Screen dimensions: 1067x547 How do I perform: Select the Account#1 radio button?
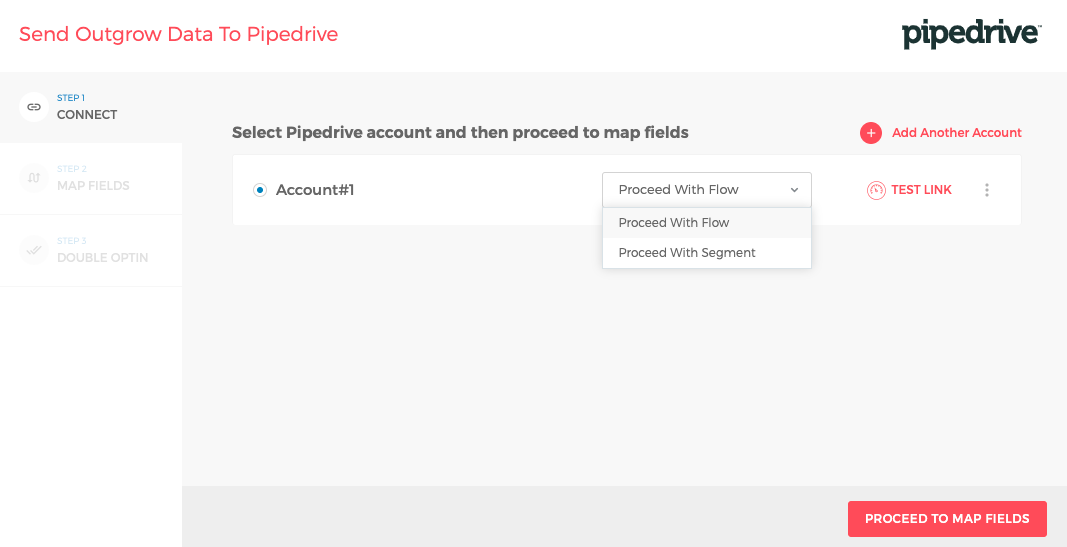tap(260, 190)
